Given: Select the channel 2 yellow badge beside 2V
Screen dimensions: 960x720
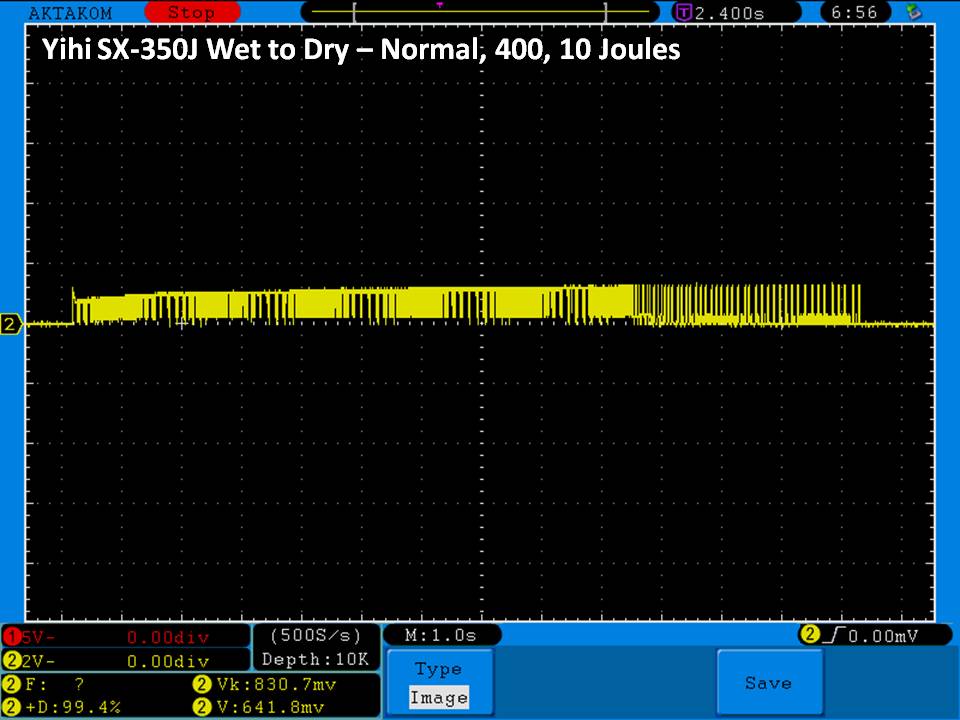Looking at the screenshot, I should tap(11, 661).
